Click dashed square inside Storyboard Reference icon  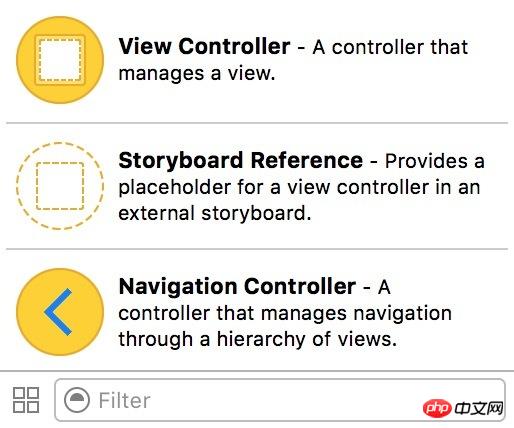click(x=60, y=186)
